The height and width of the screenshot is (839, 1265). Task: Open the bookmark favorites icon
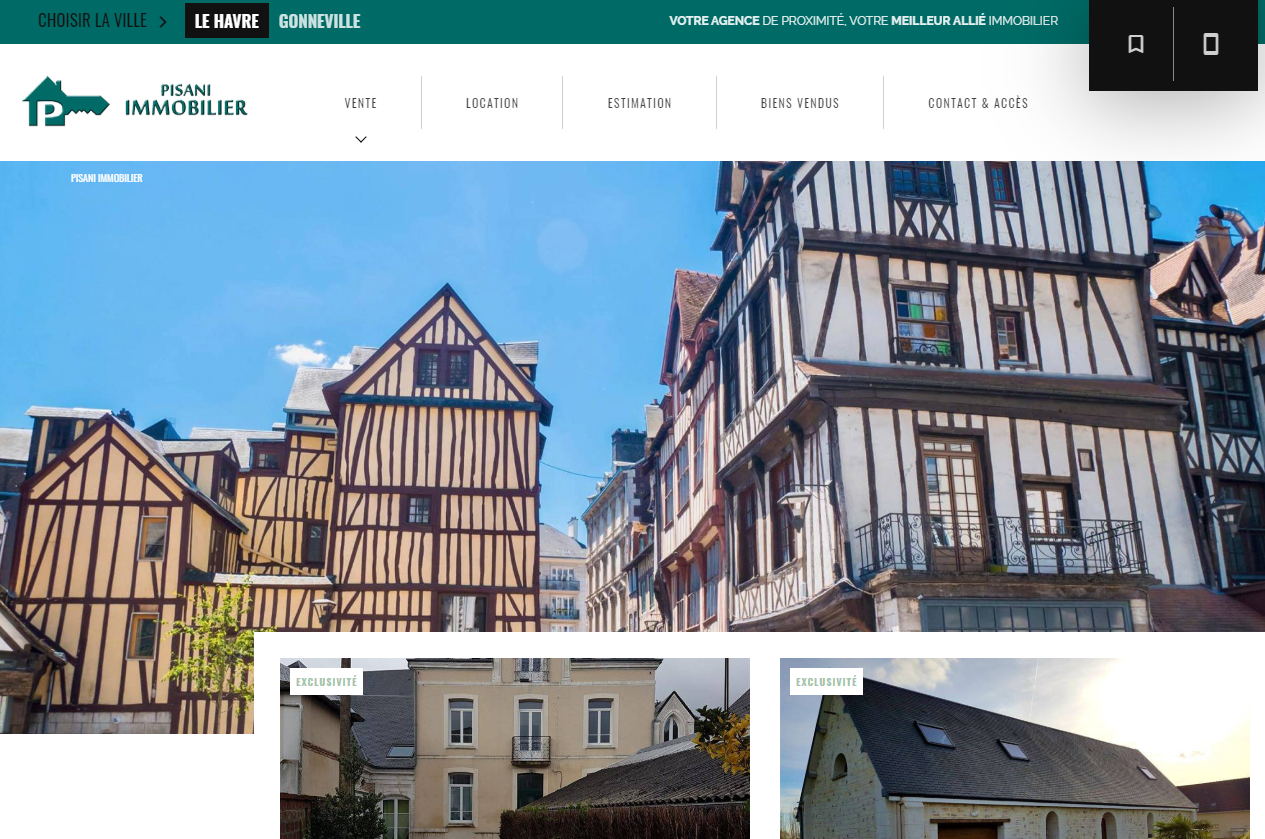click(1135, 44)
